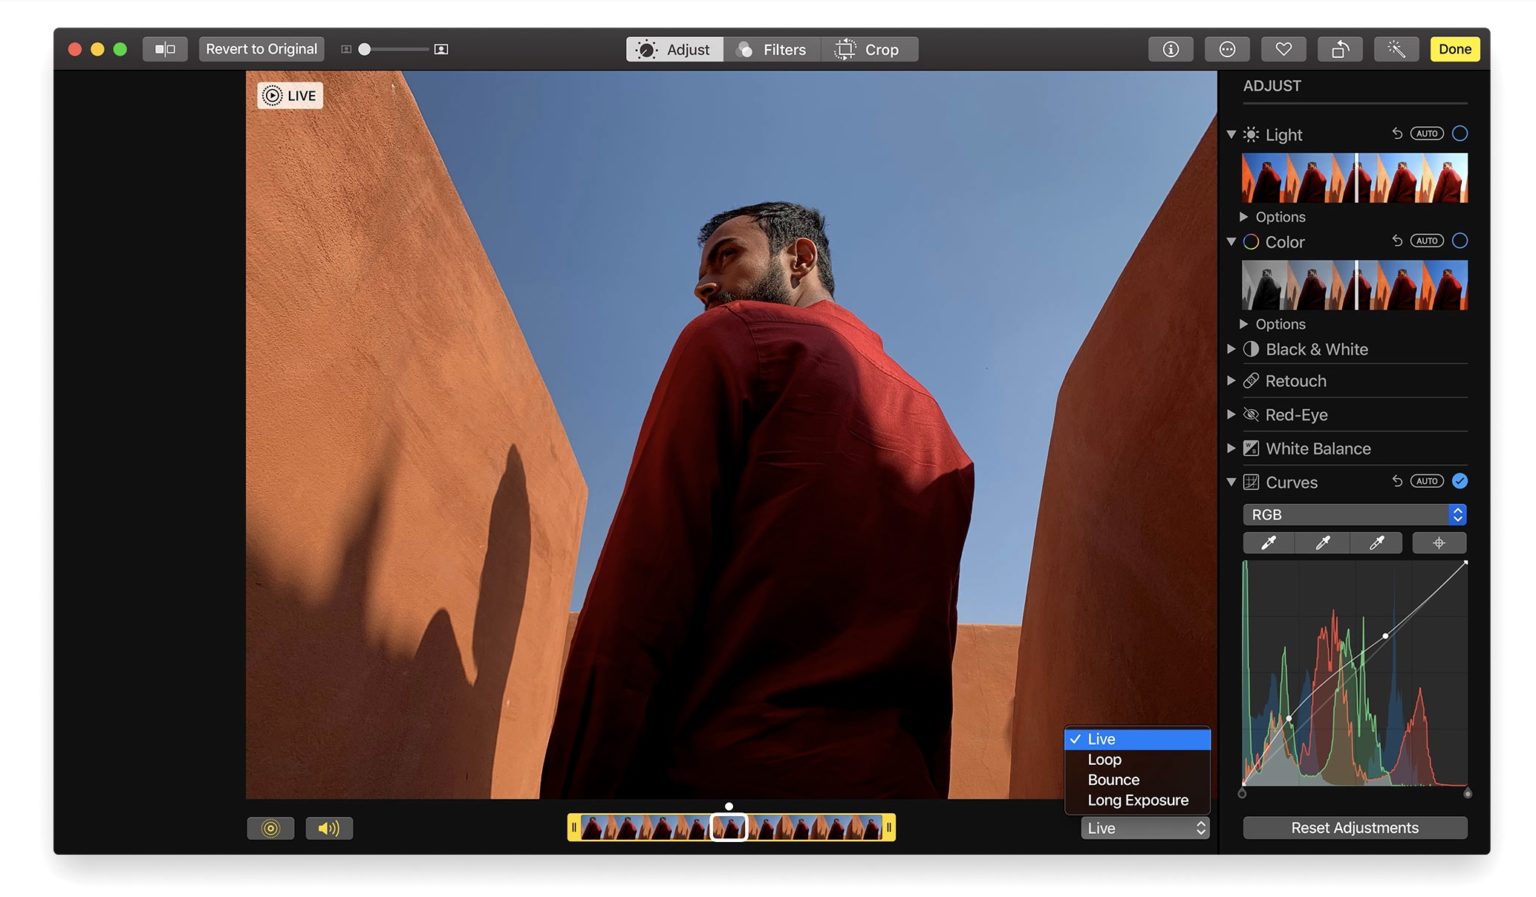
Task: Disable the Curves adjustment blue checkmark
Action: tap(1460, 481)
